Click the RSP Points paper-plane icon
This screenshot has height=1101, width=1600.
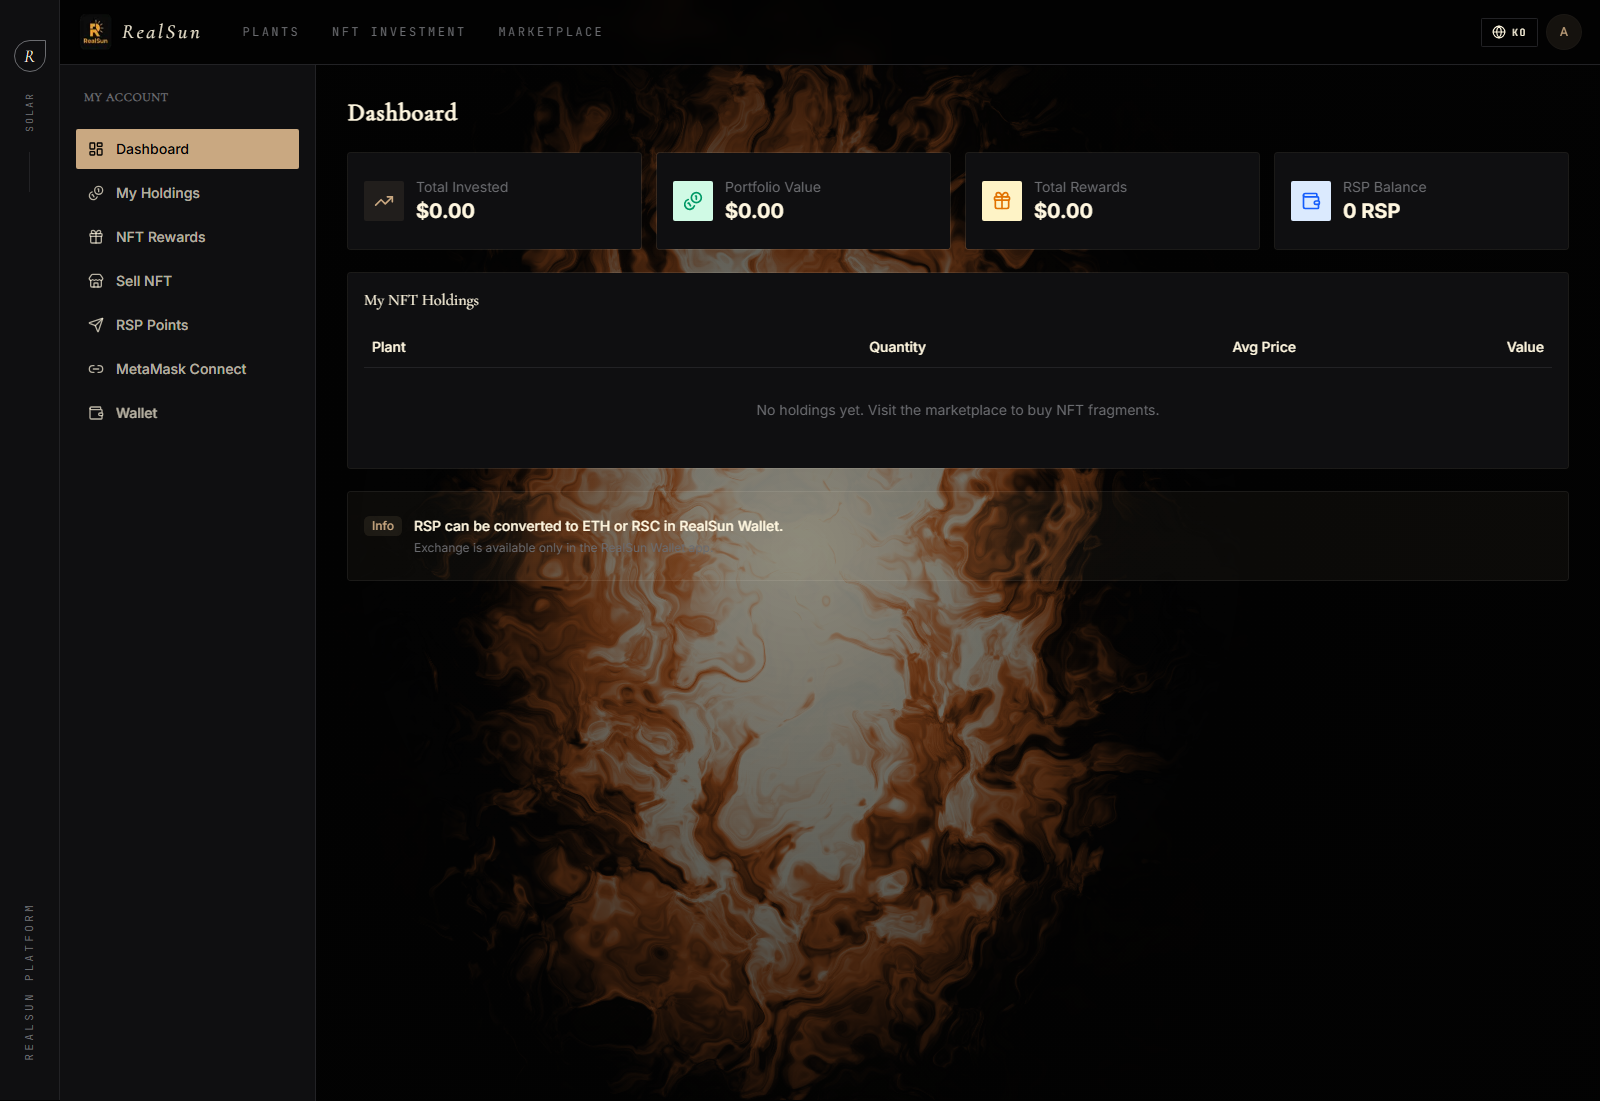(96, 325)
